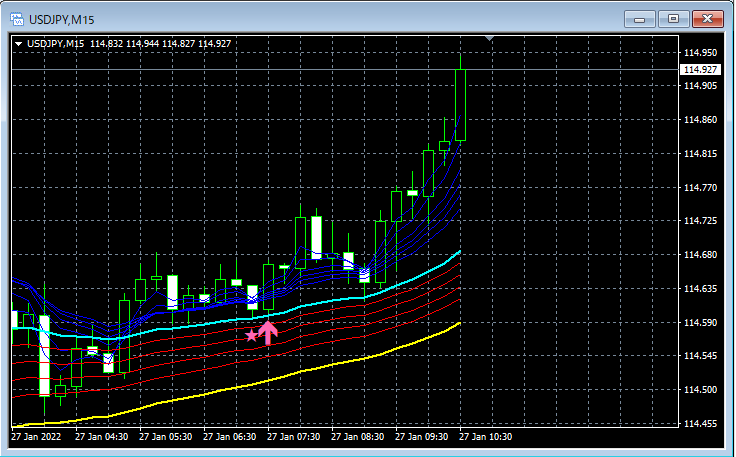Click the current price label 114.927
Viewport: 736px width, 457px height.
pos(700,69)
